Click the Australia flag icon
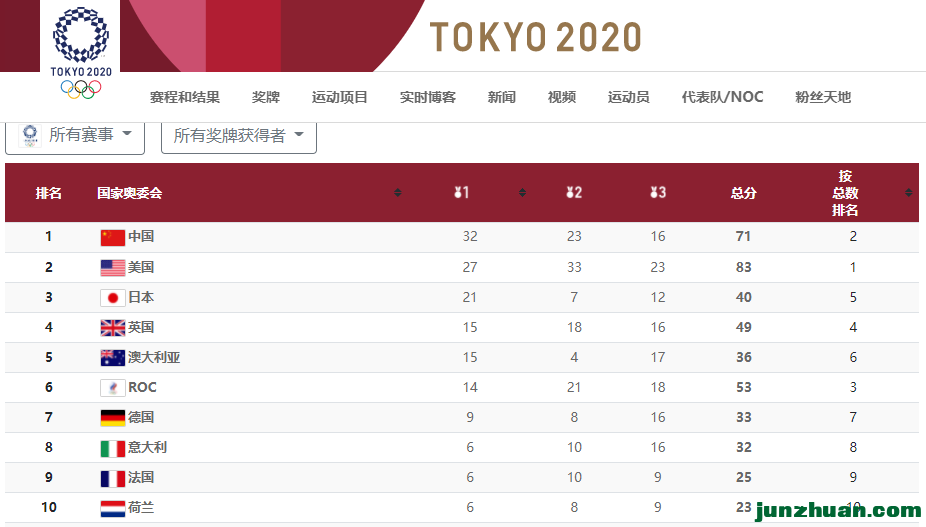The image size is (926, 527). [x=112, y=357]
